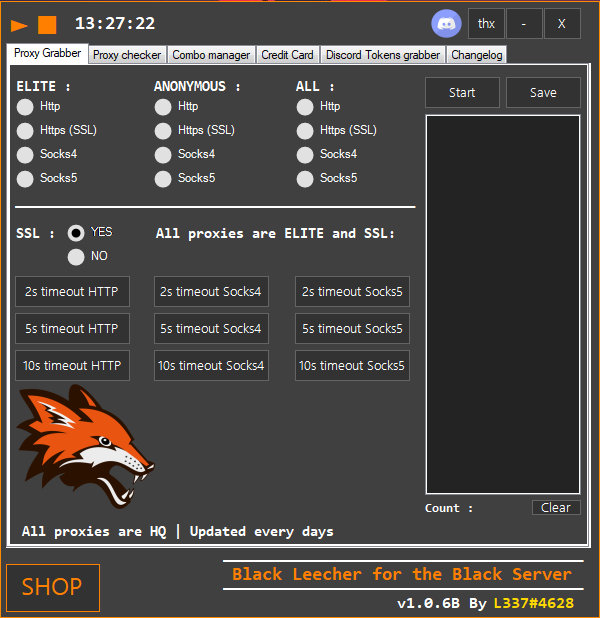The height and width of the screenshot is (618, 600).
Task: Click the fox logo image
Action: point(85,447)
